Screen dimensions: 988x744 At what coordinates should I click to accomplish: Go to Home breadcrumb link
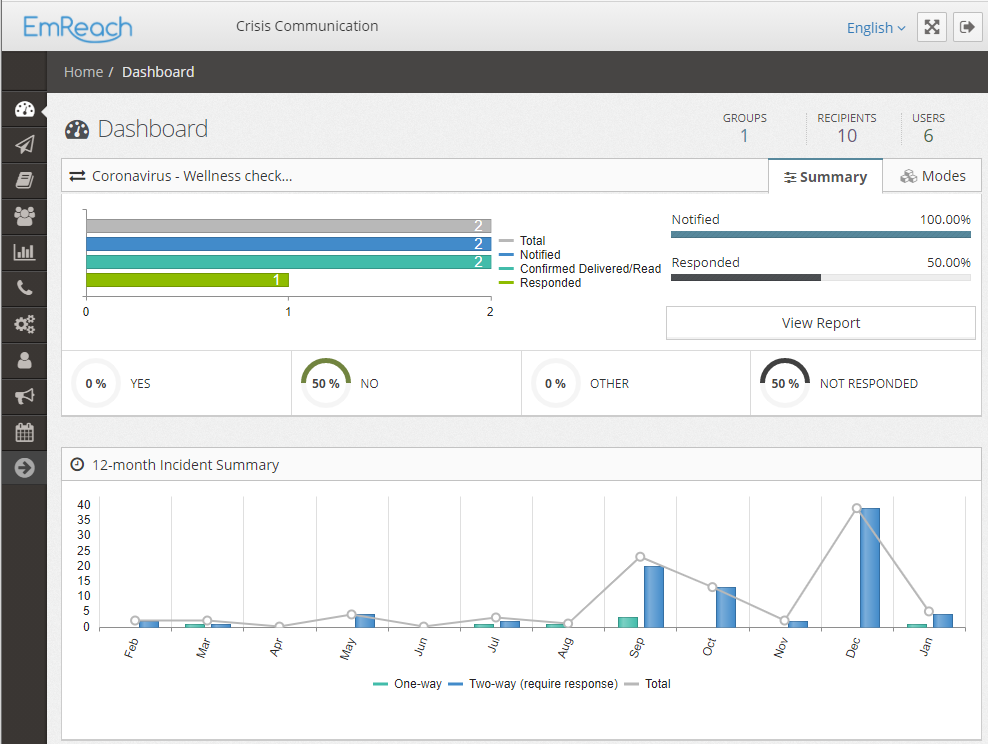pos(83,72)
